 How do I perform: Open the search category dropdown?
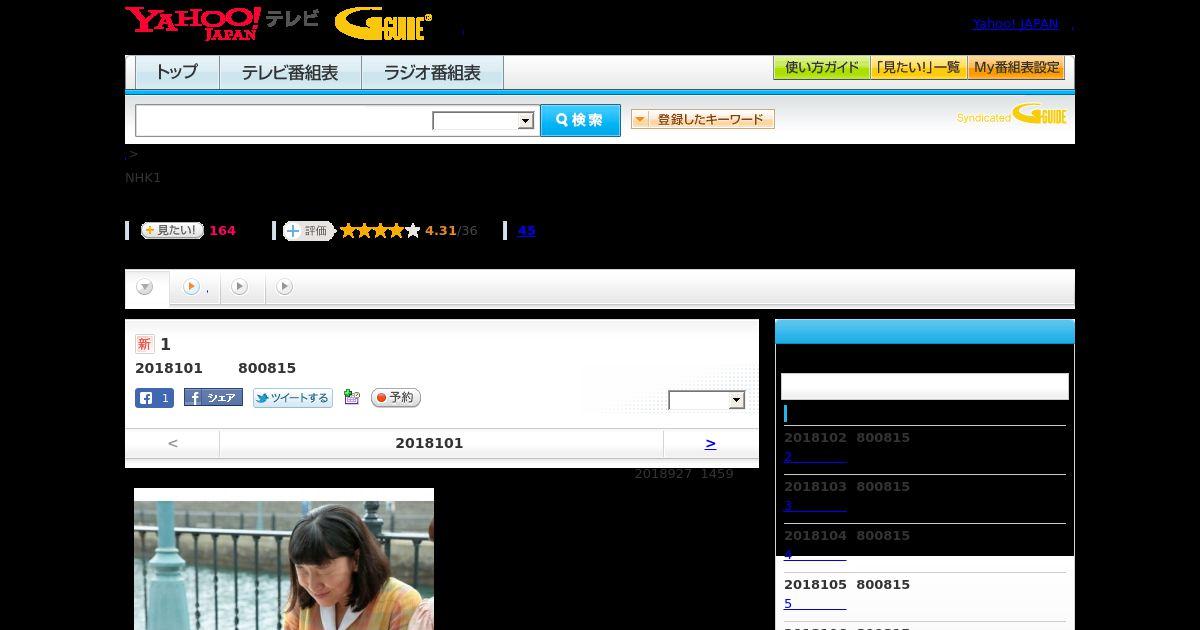[483, 121]
